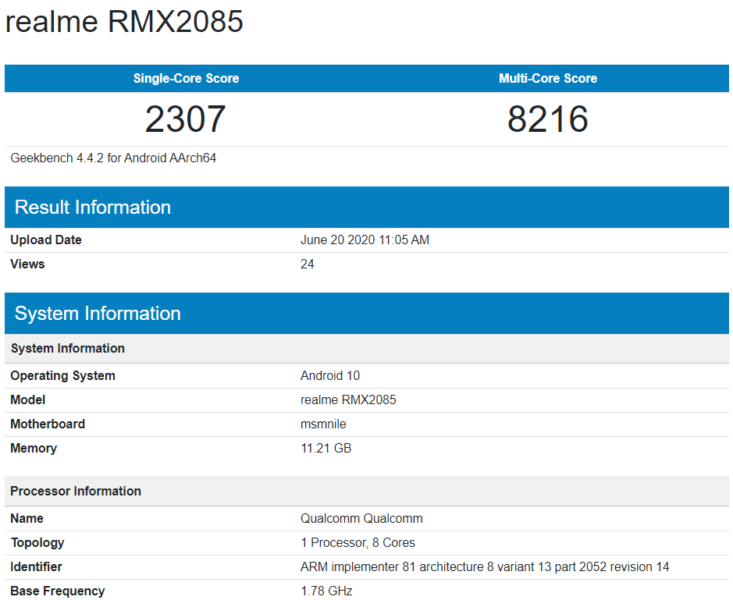Select the Multi-Core Score header
Screen dimensions: 733x600
[548, 78]
